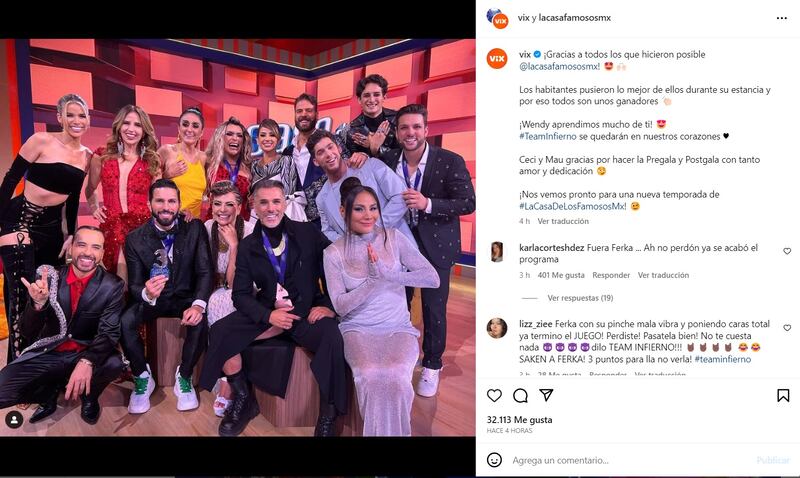This screenshot has height=478, width=800.
Task: Follow the #TeamInfierno hashtag link
Action: coord(547,137)
